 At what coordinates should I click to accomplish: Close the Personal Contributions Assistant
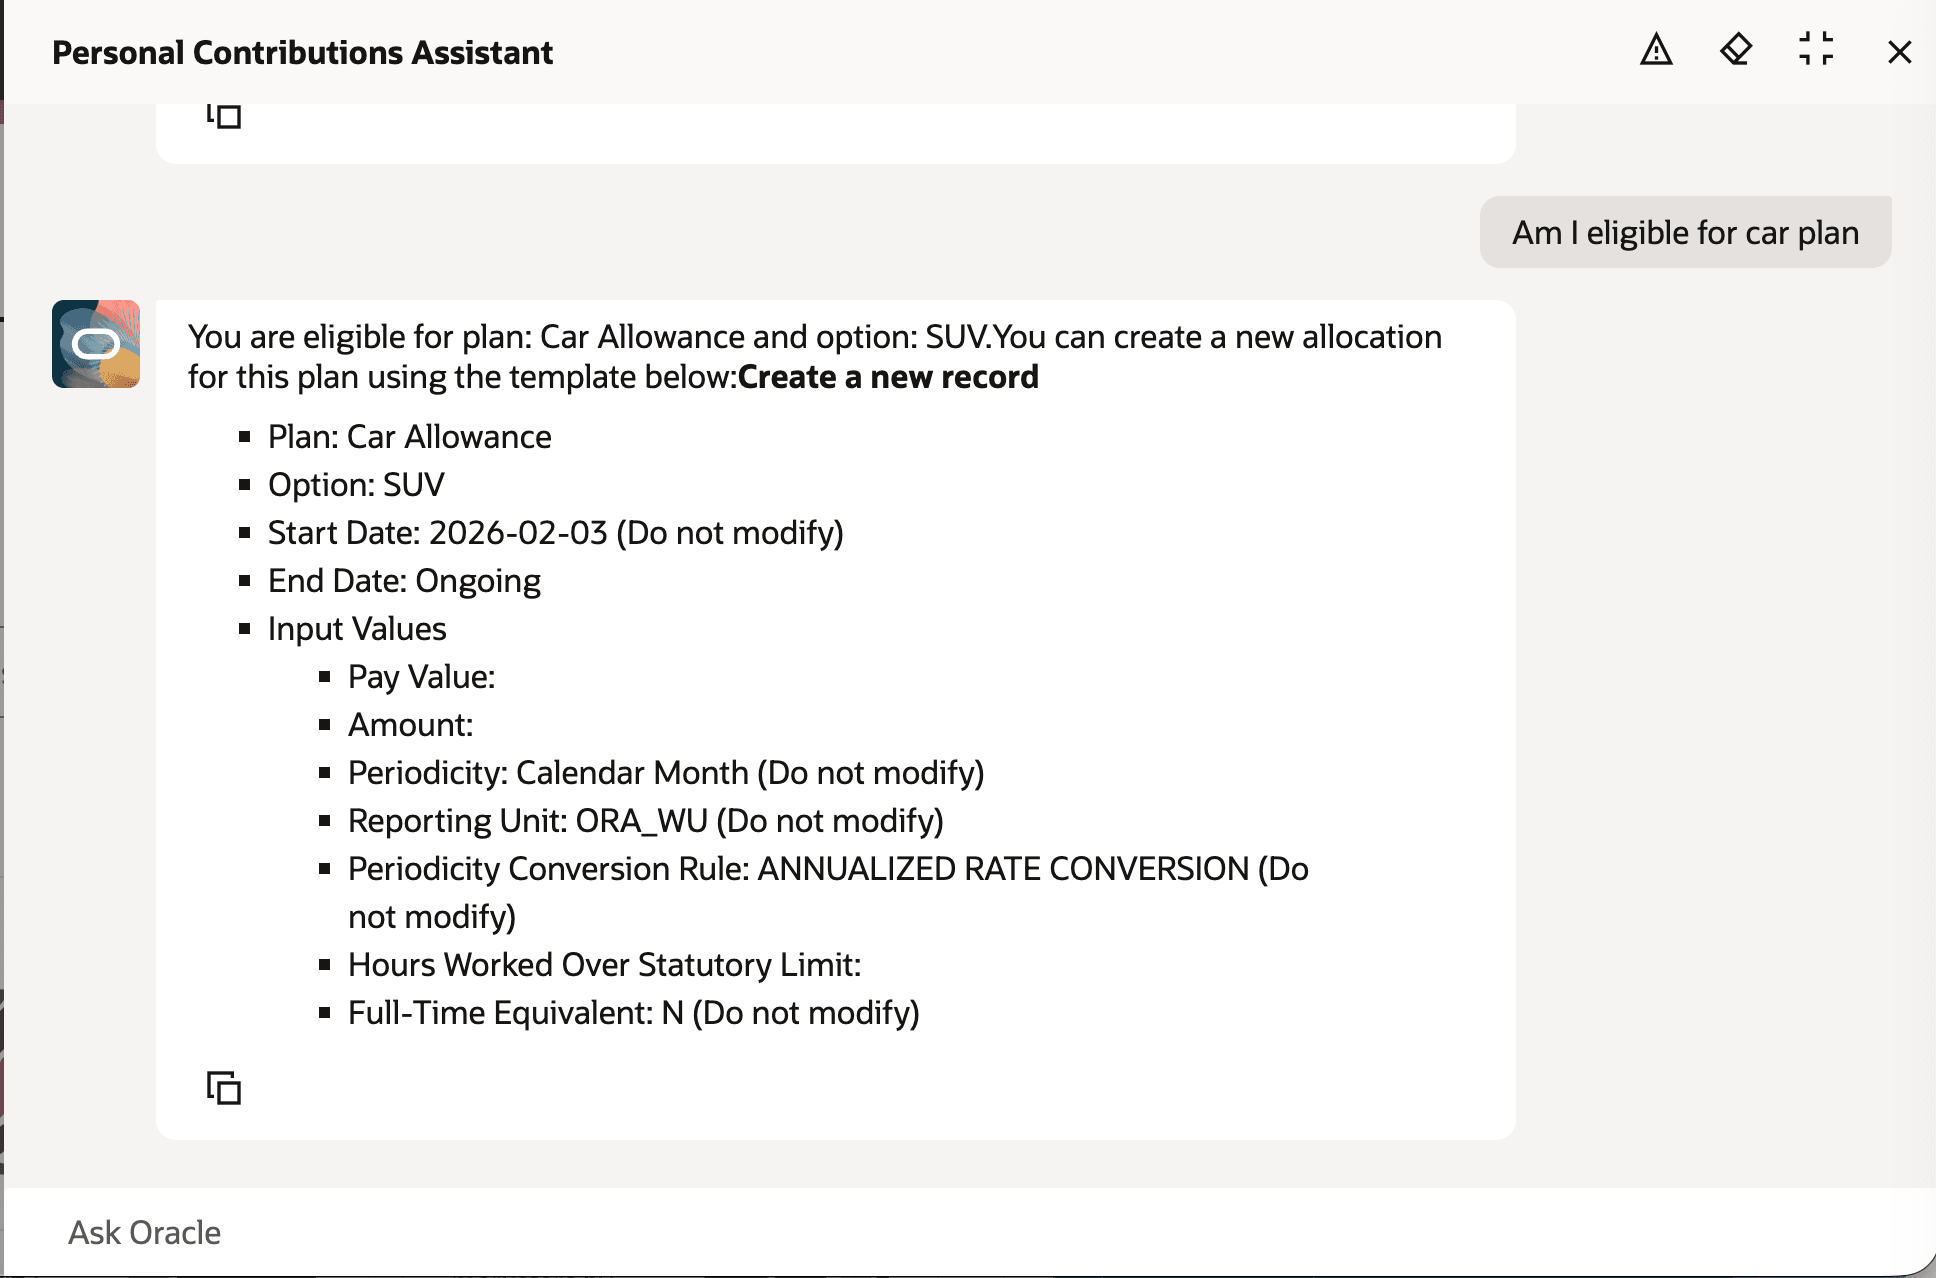click(x=1897, y=52)
